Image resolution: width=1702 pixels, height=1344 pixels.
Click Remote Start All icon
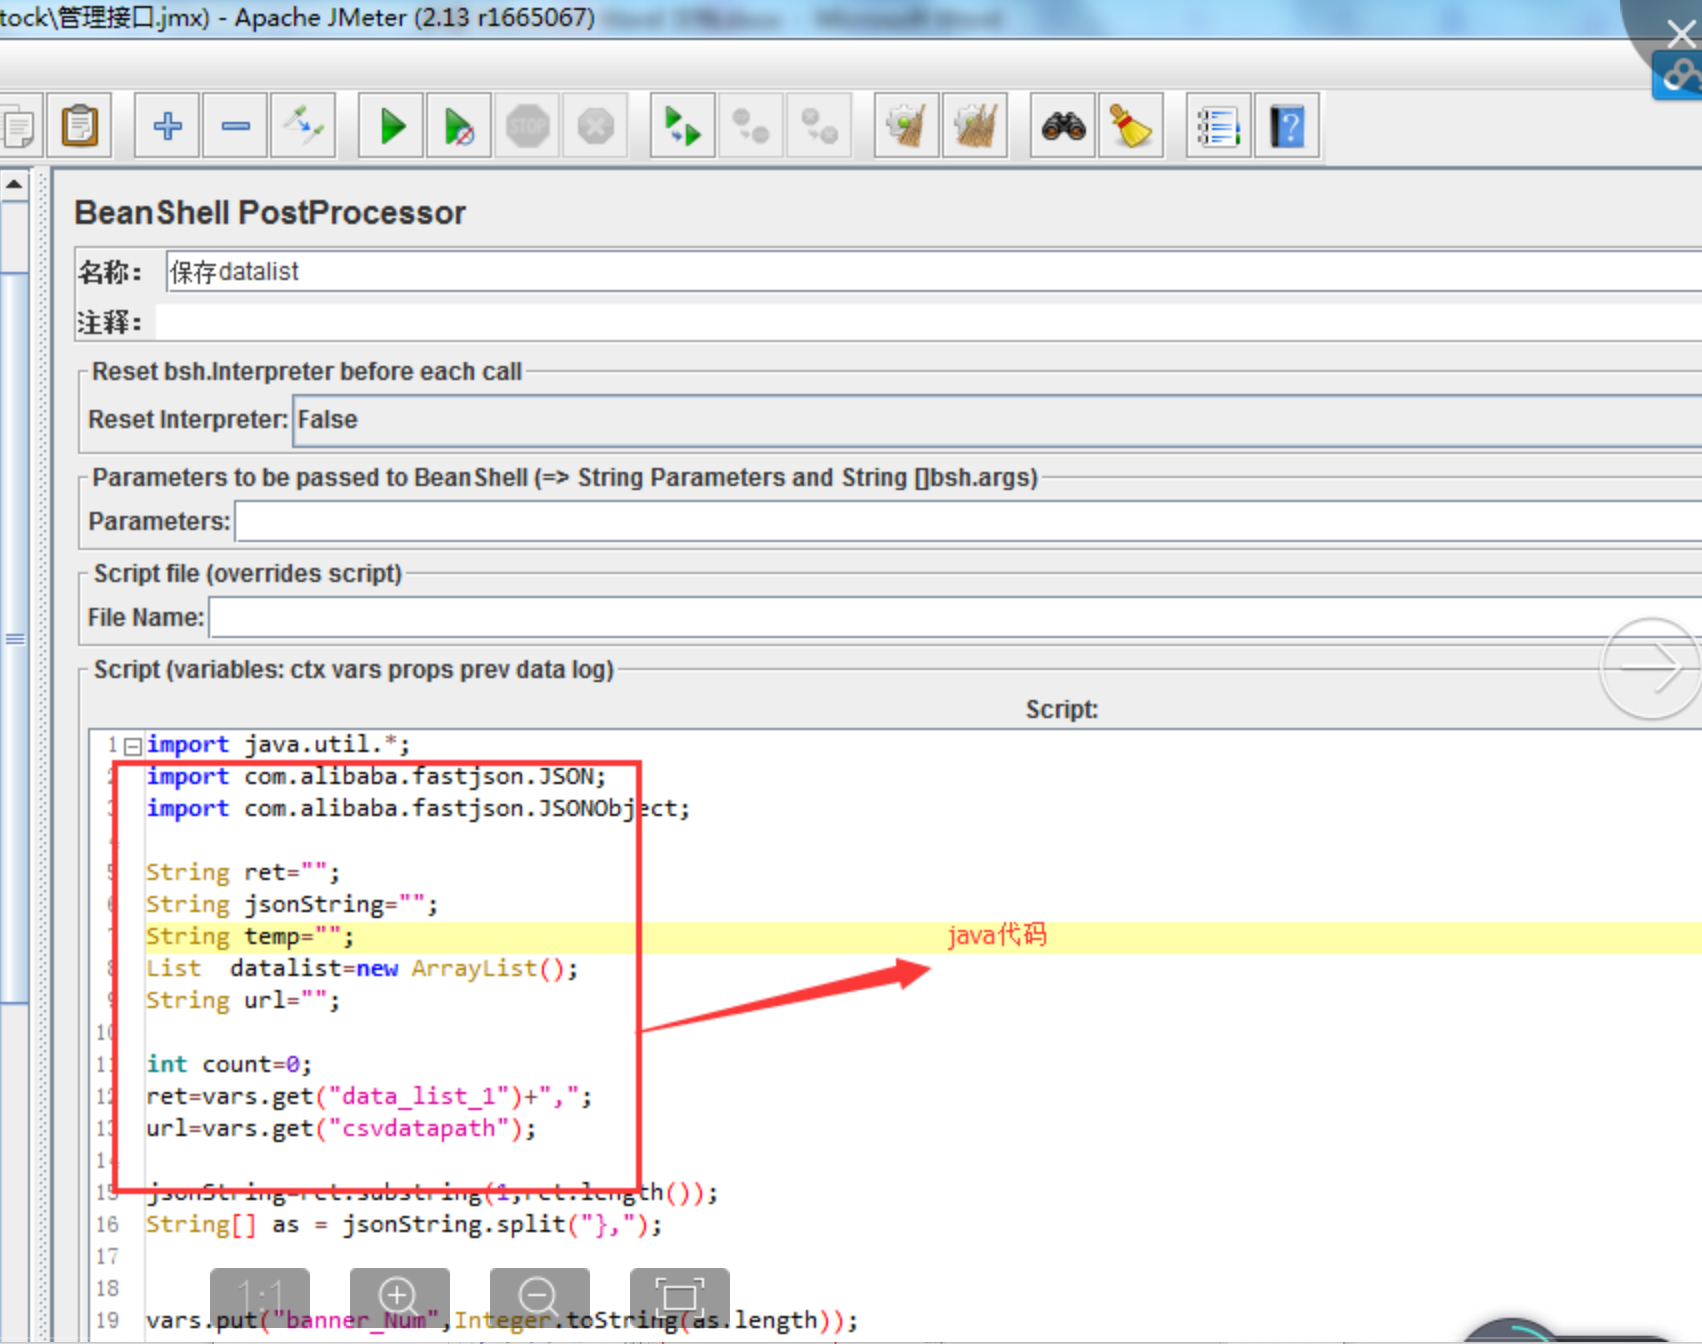point(683,126)
